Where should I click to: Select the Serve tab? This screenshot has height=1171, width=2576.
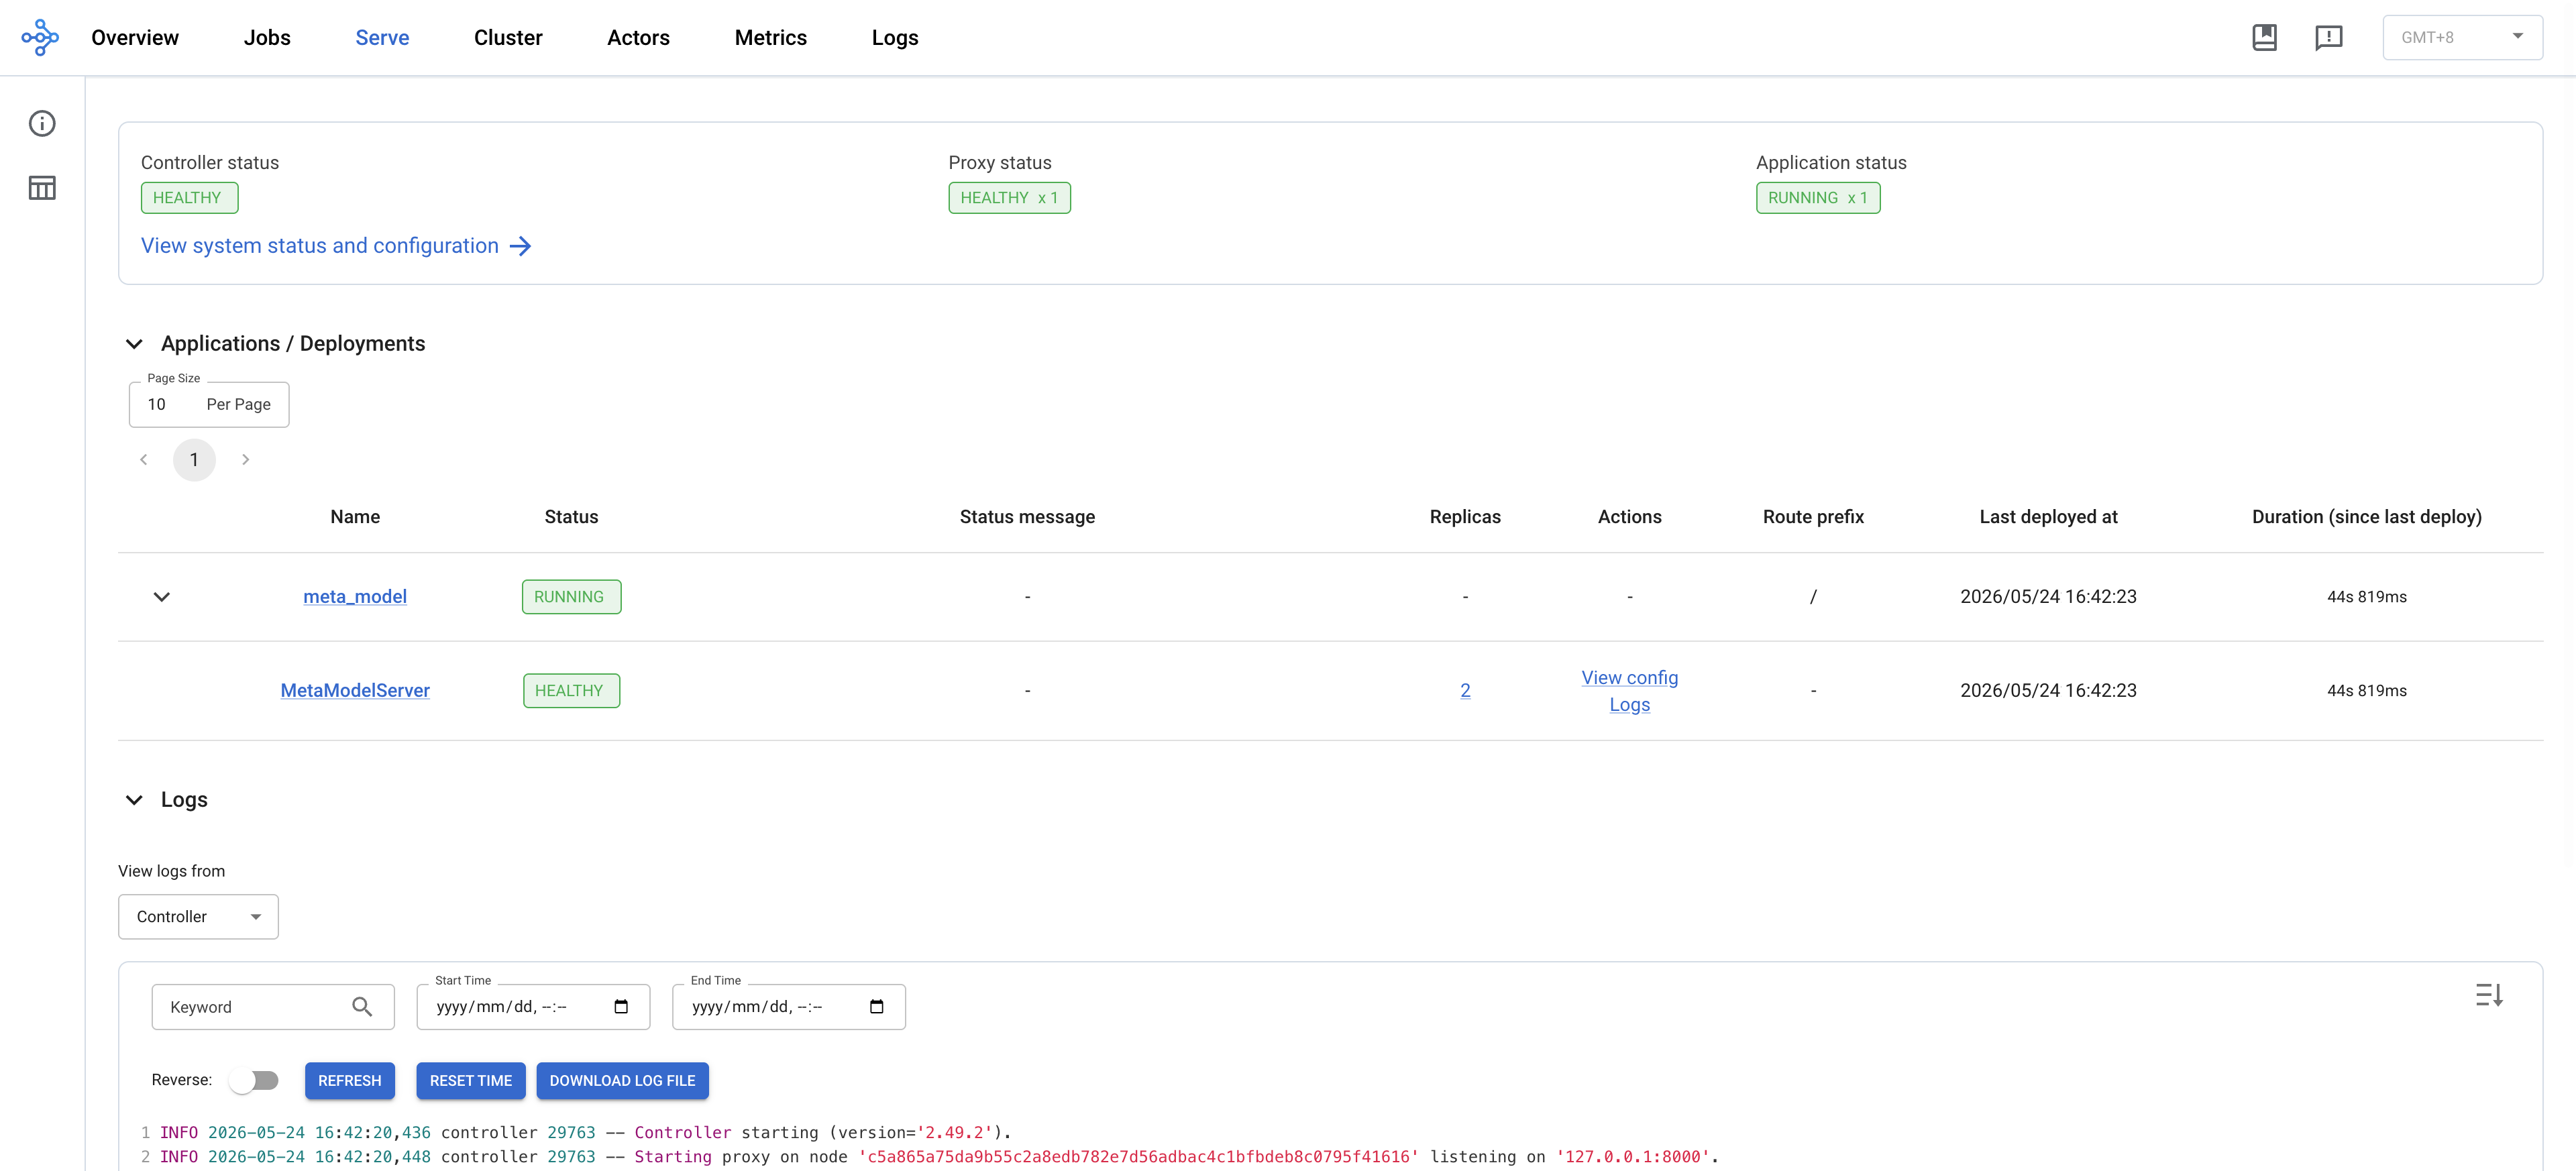[x=382, y=38]
